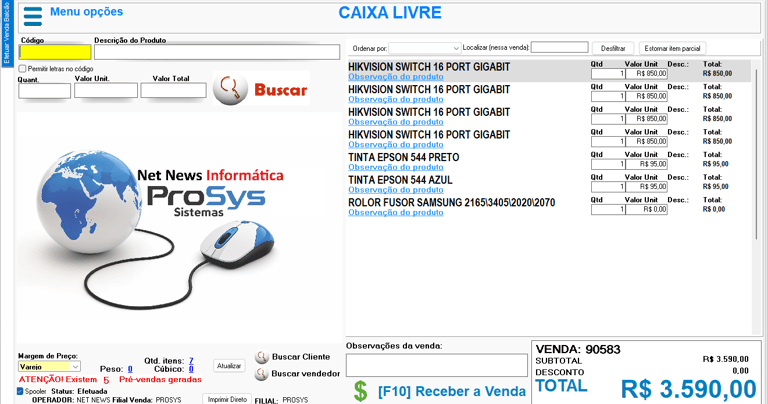Click the Menu opções label

click(x=86, y=12)
